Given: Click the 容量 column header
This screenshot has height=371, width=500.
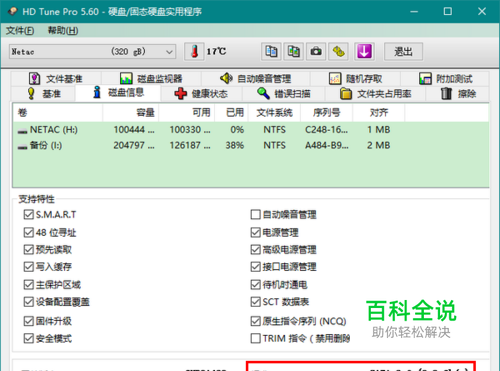Looking at the screenshot, I should tap(131, 112).
